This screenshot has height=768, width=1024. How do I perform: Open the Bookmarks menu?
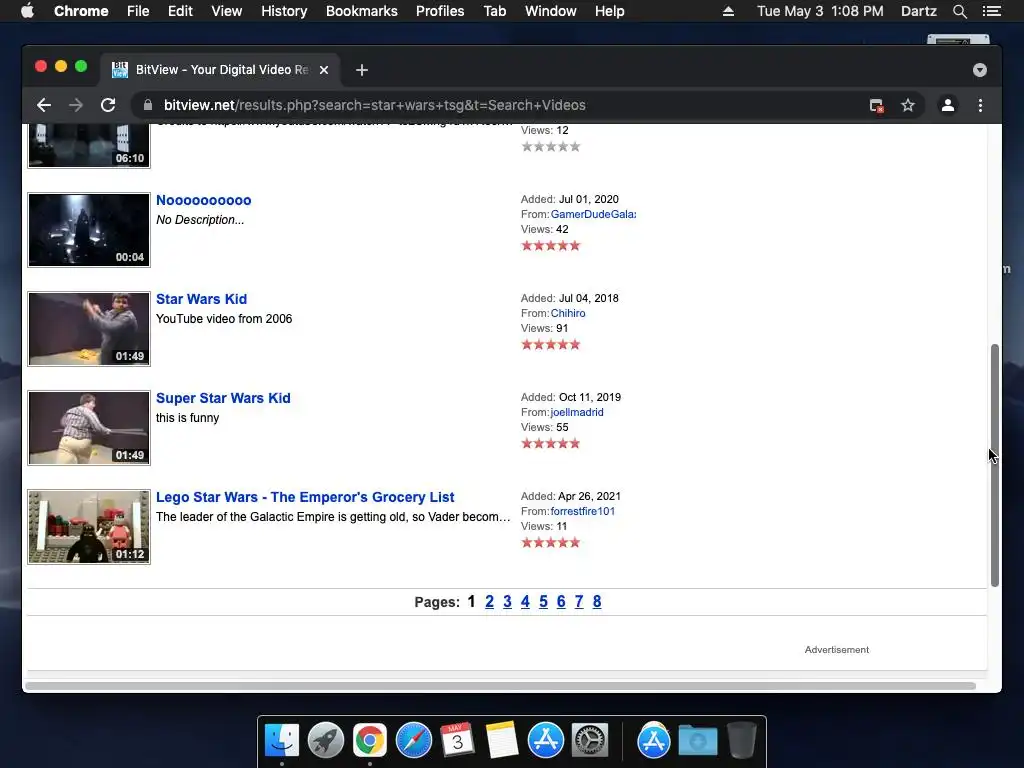(x=362, y=11)
